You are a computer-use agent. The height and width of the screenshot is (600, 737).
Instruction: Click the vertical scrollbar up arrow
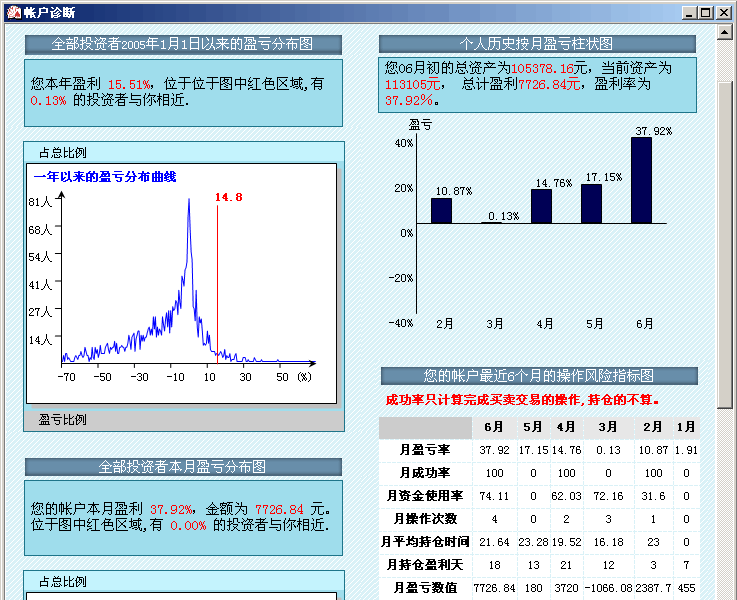(725, 32)
